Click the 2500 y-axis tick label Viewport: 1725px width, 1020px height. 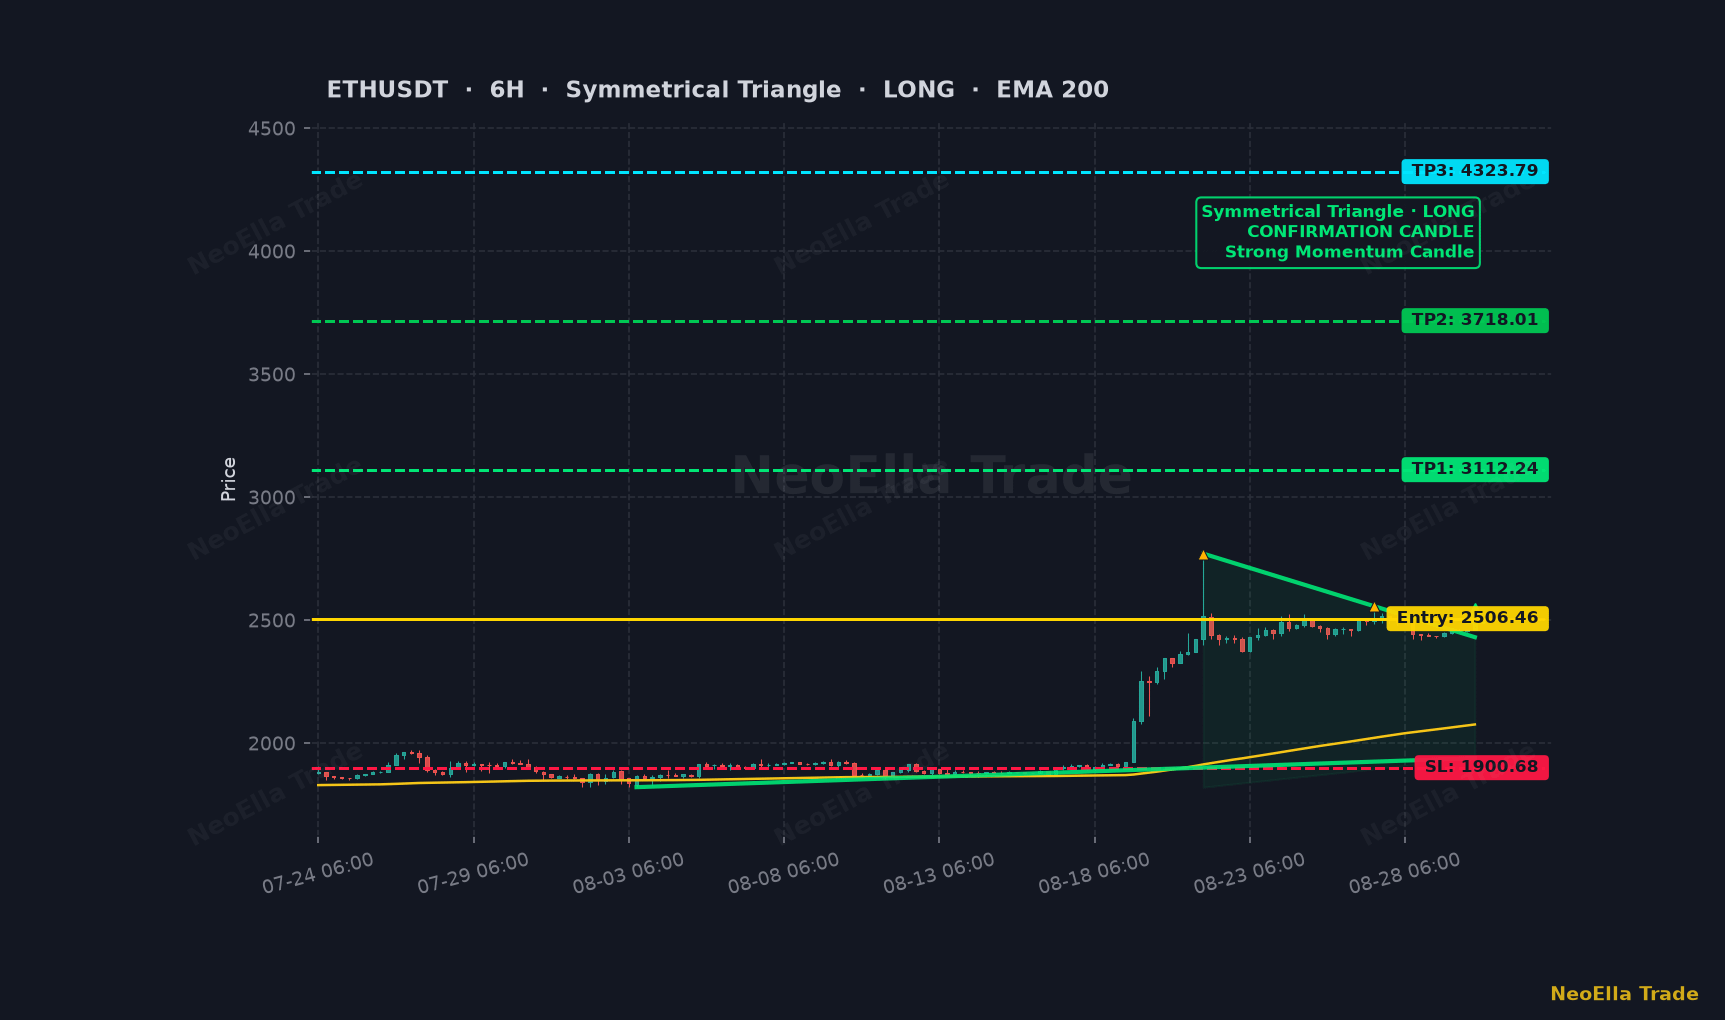(x=272, y=621)
